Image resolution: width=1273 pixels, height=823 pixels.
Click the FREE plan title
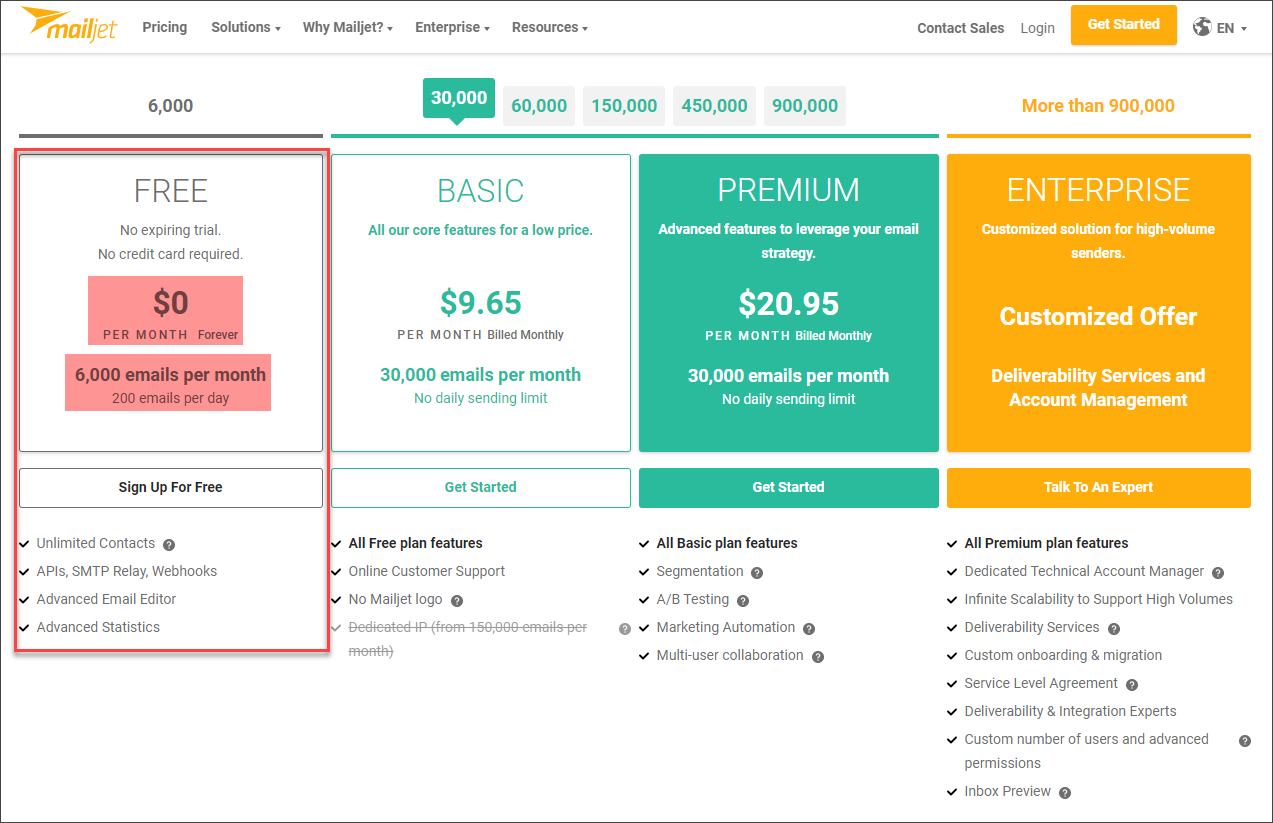tap(171, 191)
